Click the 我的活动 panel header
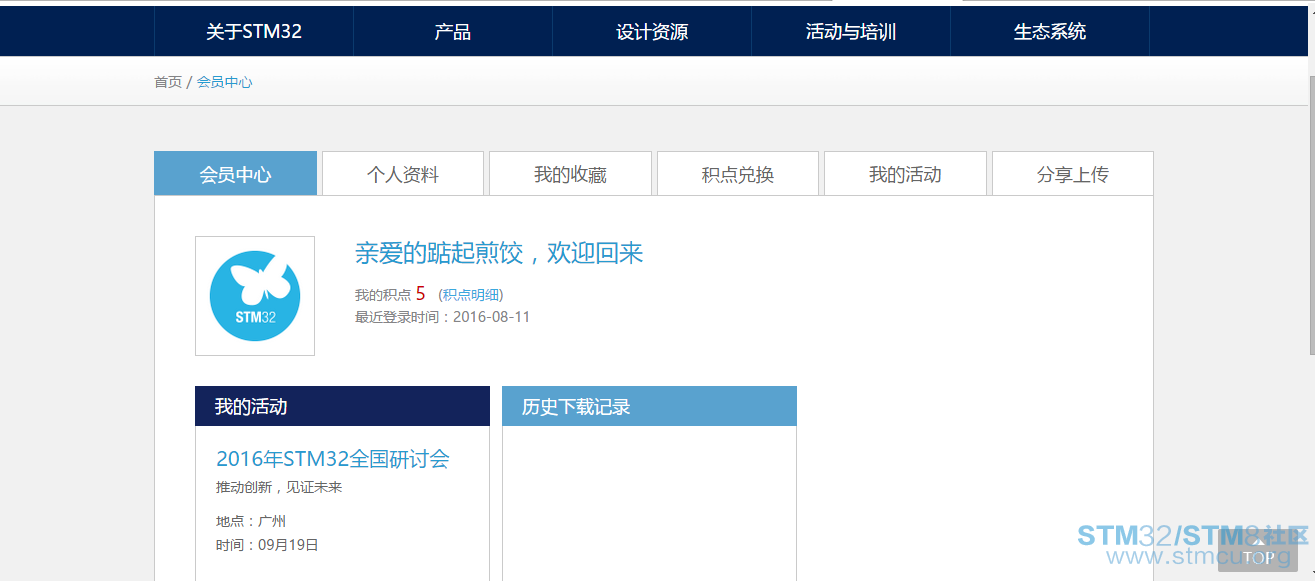 click(342, 406)
